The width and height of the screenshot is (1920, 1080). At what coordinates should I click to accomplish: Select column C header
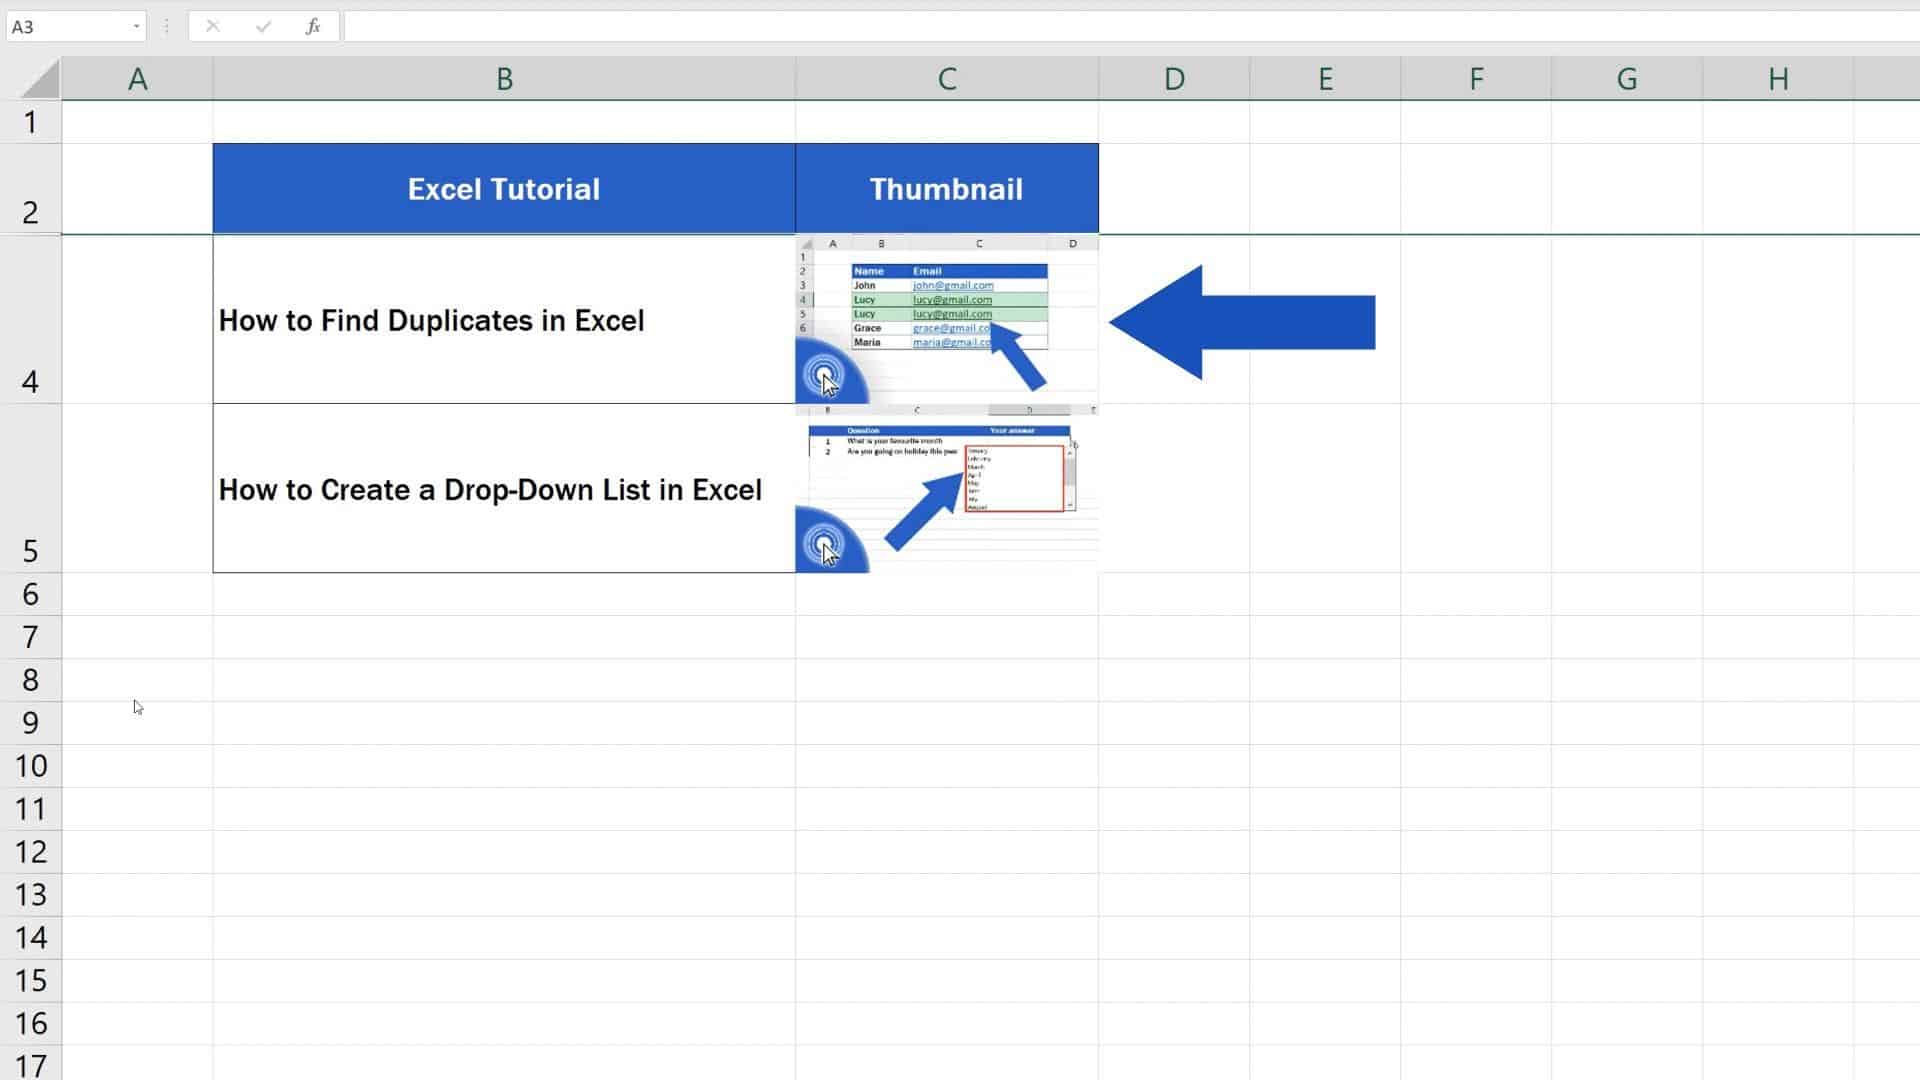click(x=946, y=79)
